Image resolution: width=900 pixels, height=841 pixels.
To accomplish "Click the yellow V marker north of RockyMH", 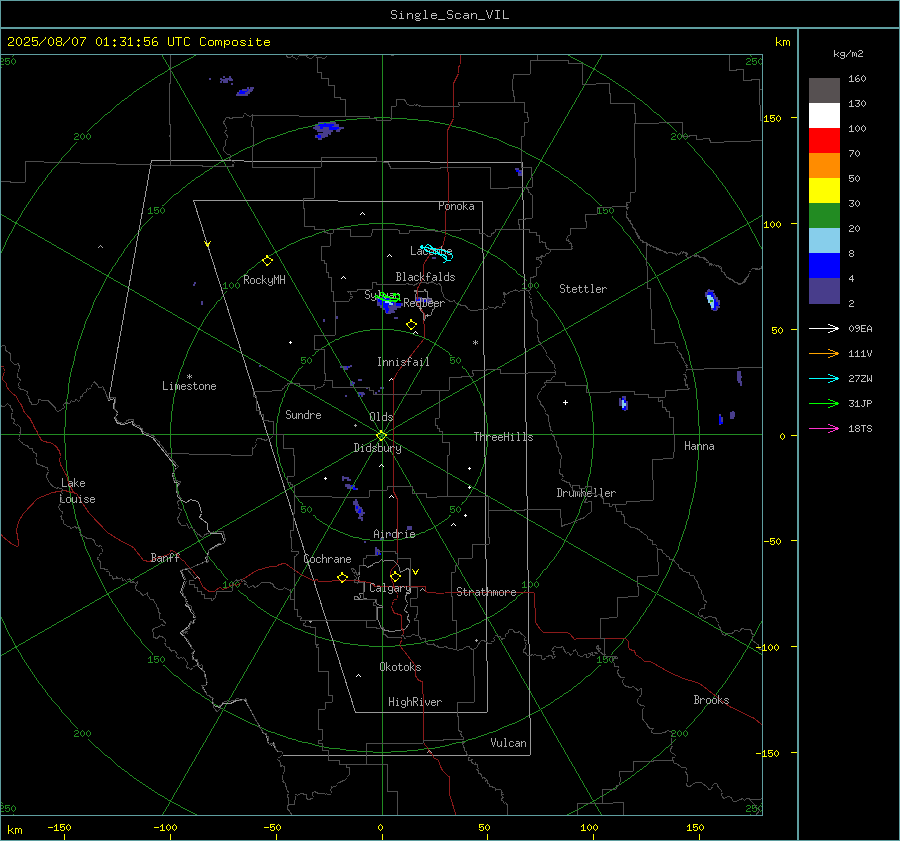I will [x=208, y=244].
